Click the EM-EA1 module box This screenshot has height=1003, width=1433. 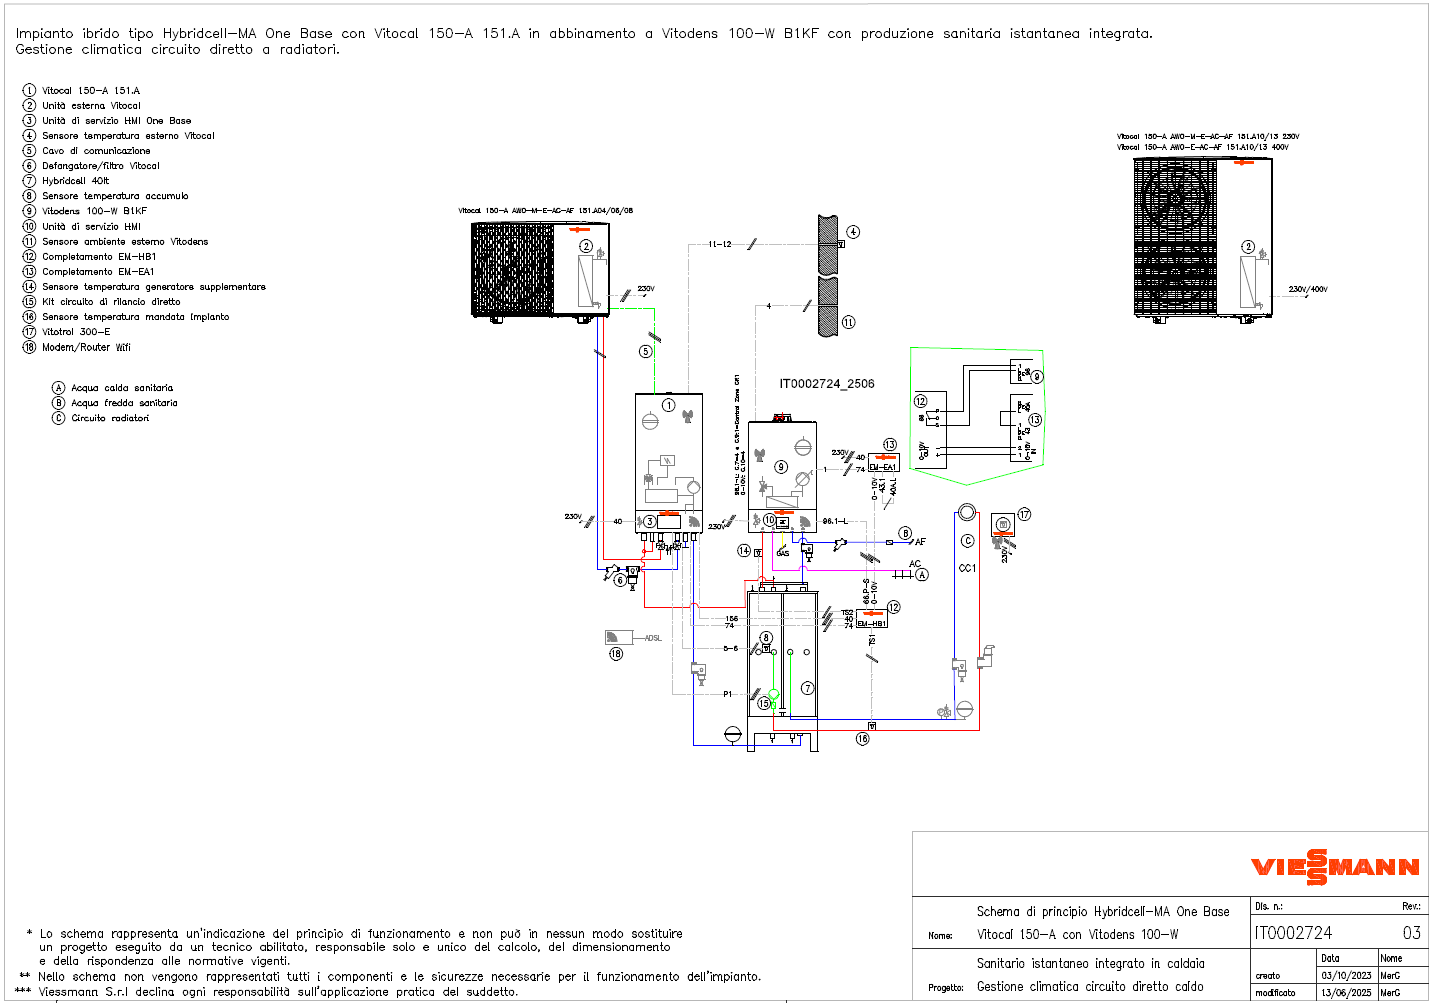tap(884, 463)
